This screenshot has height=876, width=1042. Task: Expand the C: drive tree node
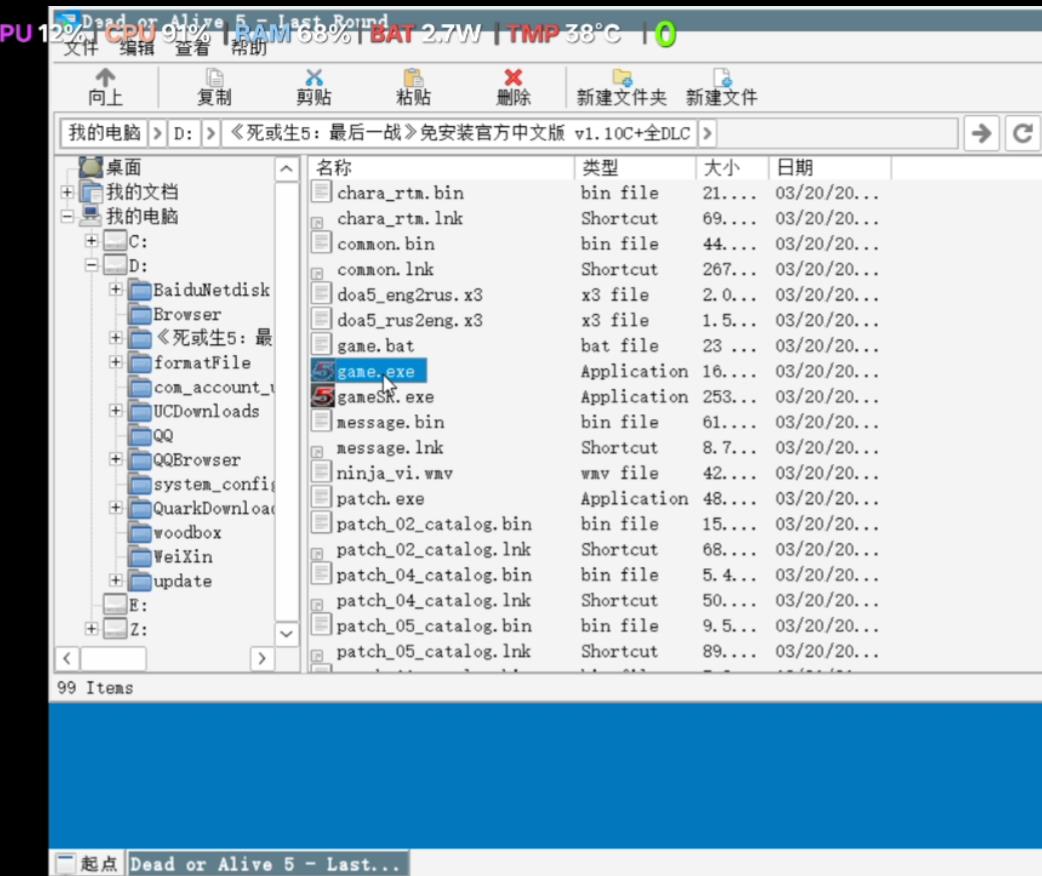(x=92, y=241)
